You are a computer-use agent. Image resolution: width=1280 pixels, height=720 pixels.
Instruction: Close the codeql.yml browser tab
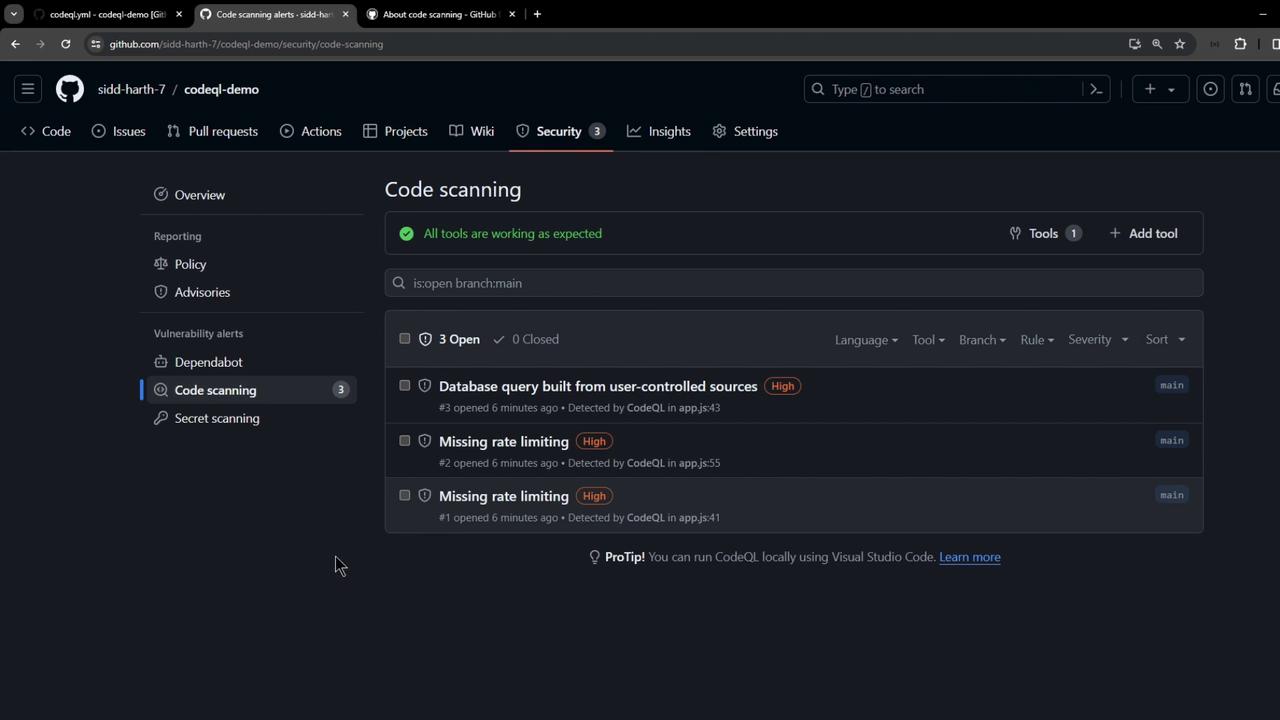(x=179, y=14)
